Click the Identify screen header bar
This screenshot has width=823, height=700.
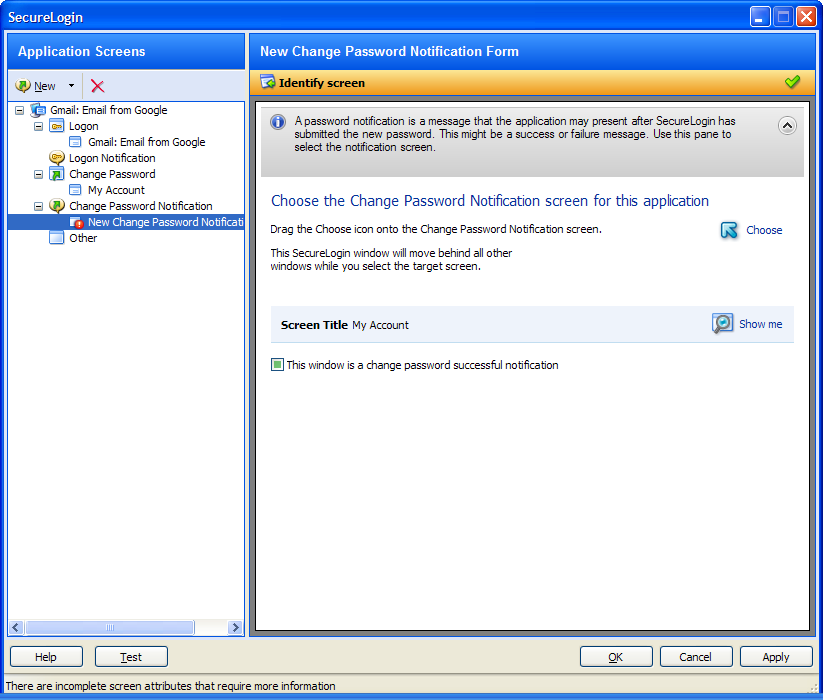point(532,83)
